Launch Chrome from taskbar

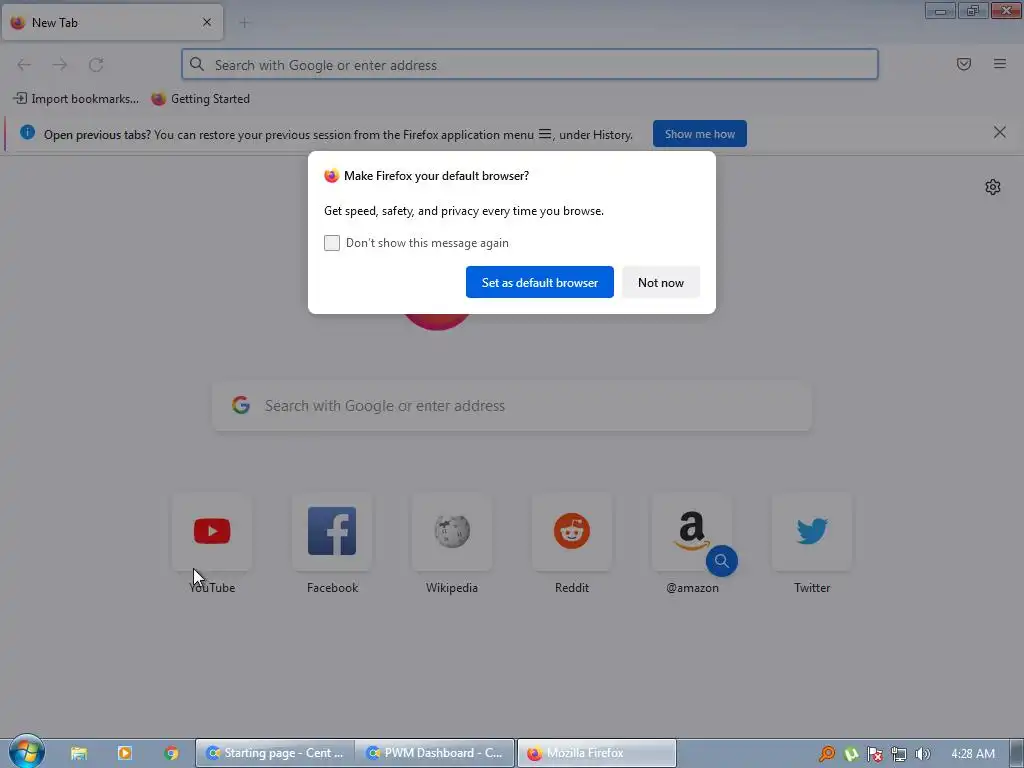point(171,753)
